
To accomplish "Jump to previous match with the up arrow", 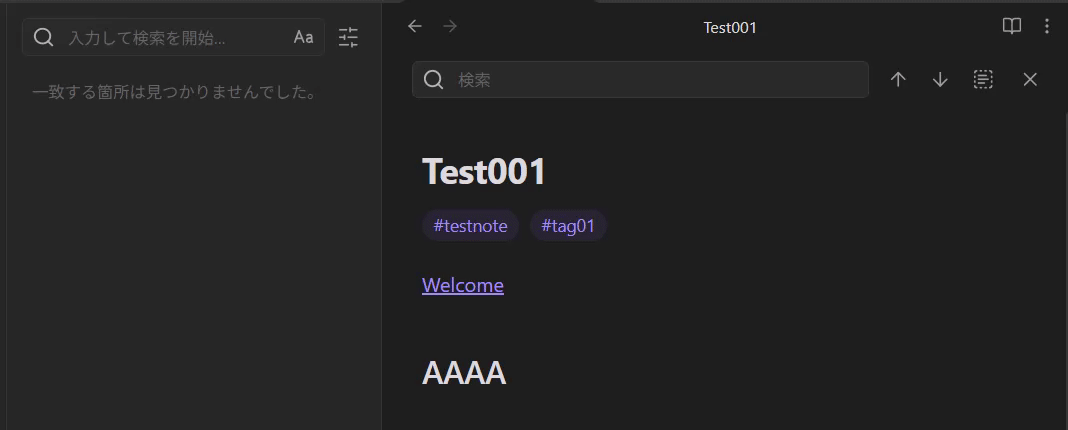I will click(x=898, y=80).
